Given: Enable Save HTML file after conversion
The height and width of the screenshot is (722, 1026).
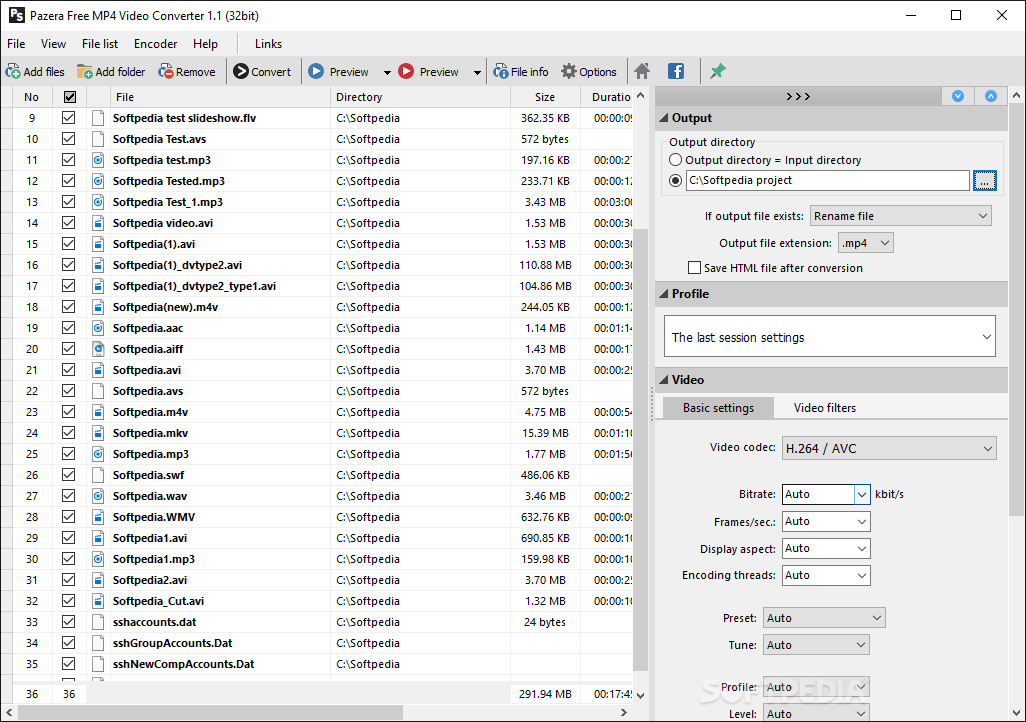Looking at the screenshot, I should coord(694,268).
